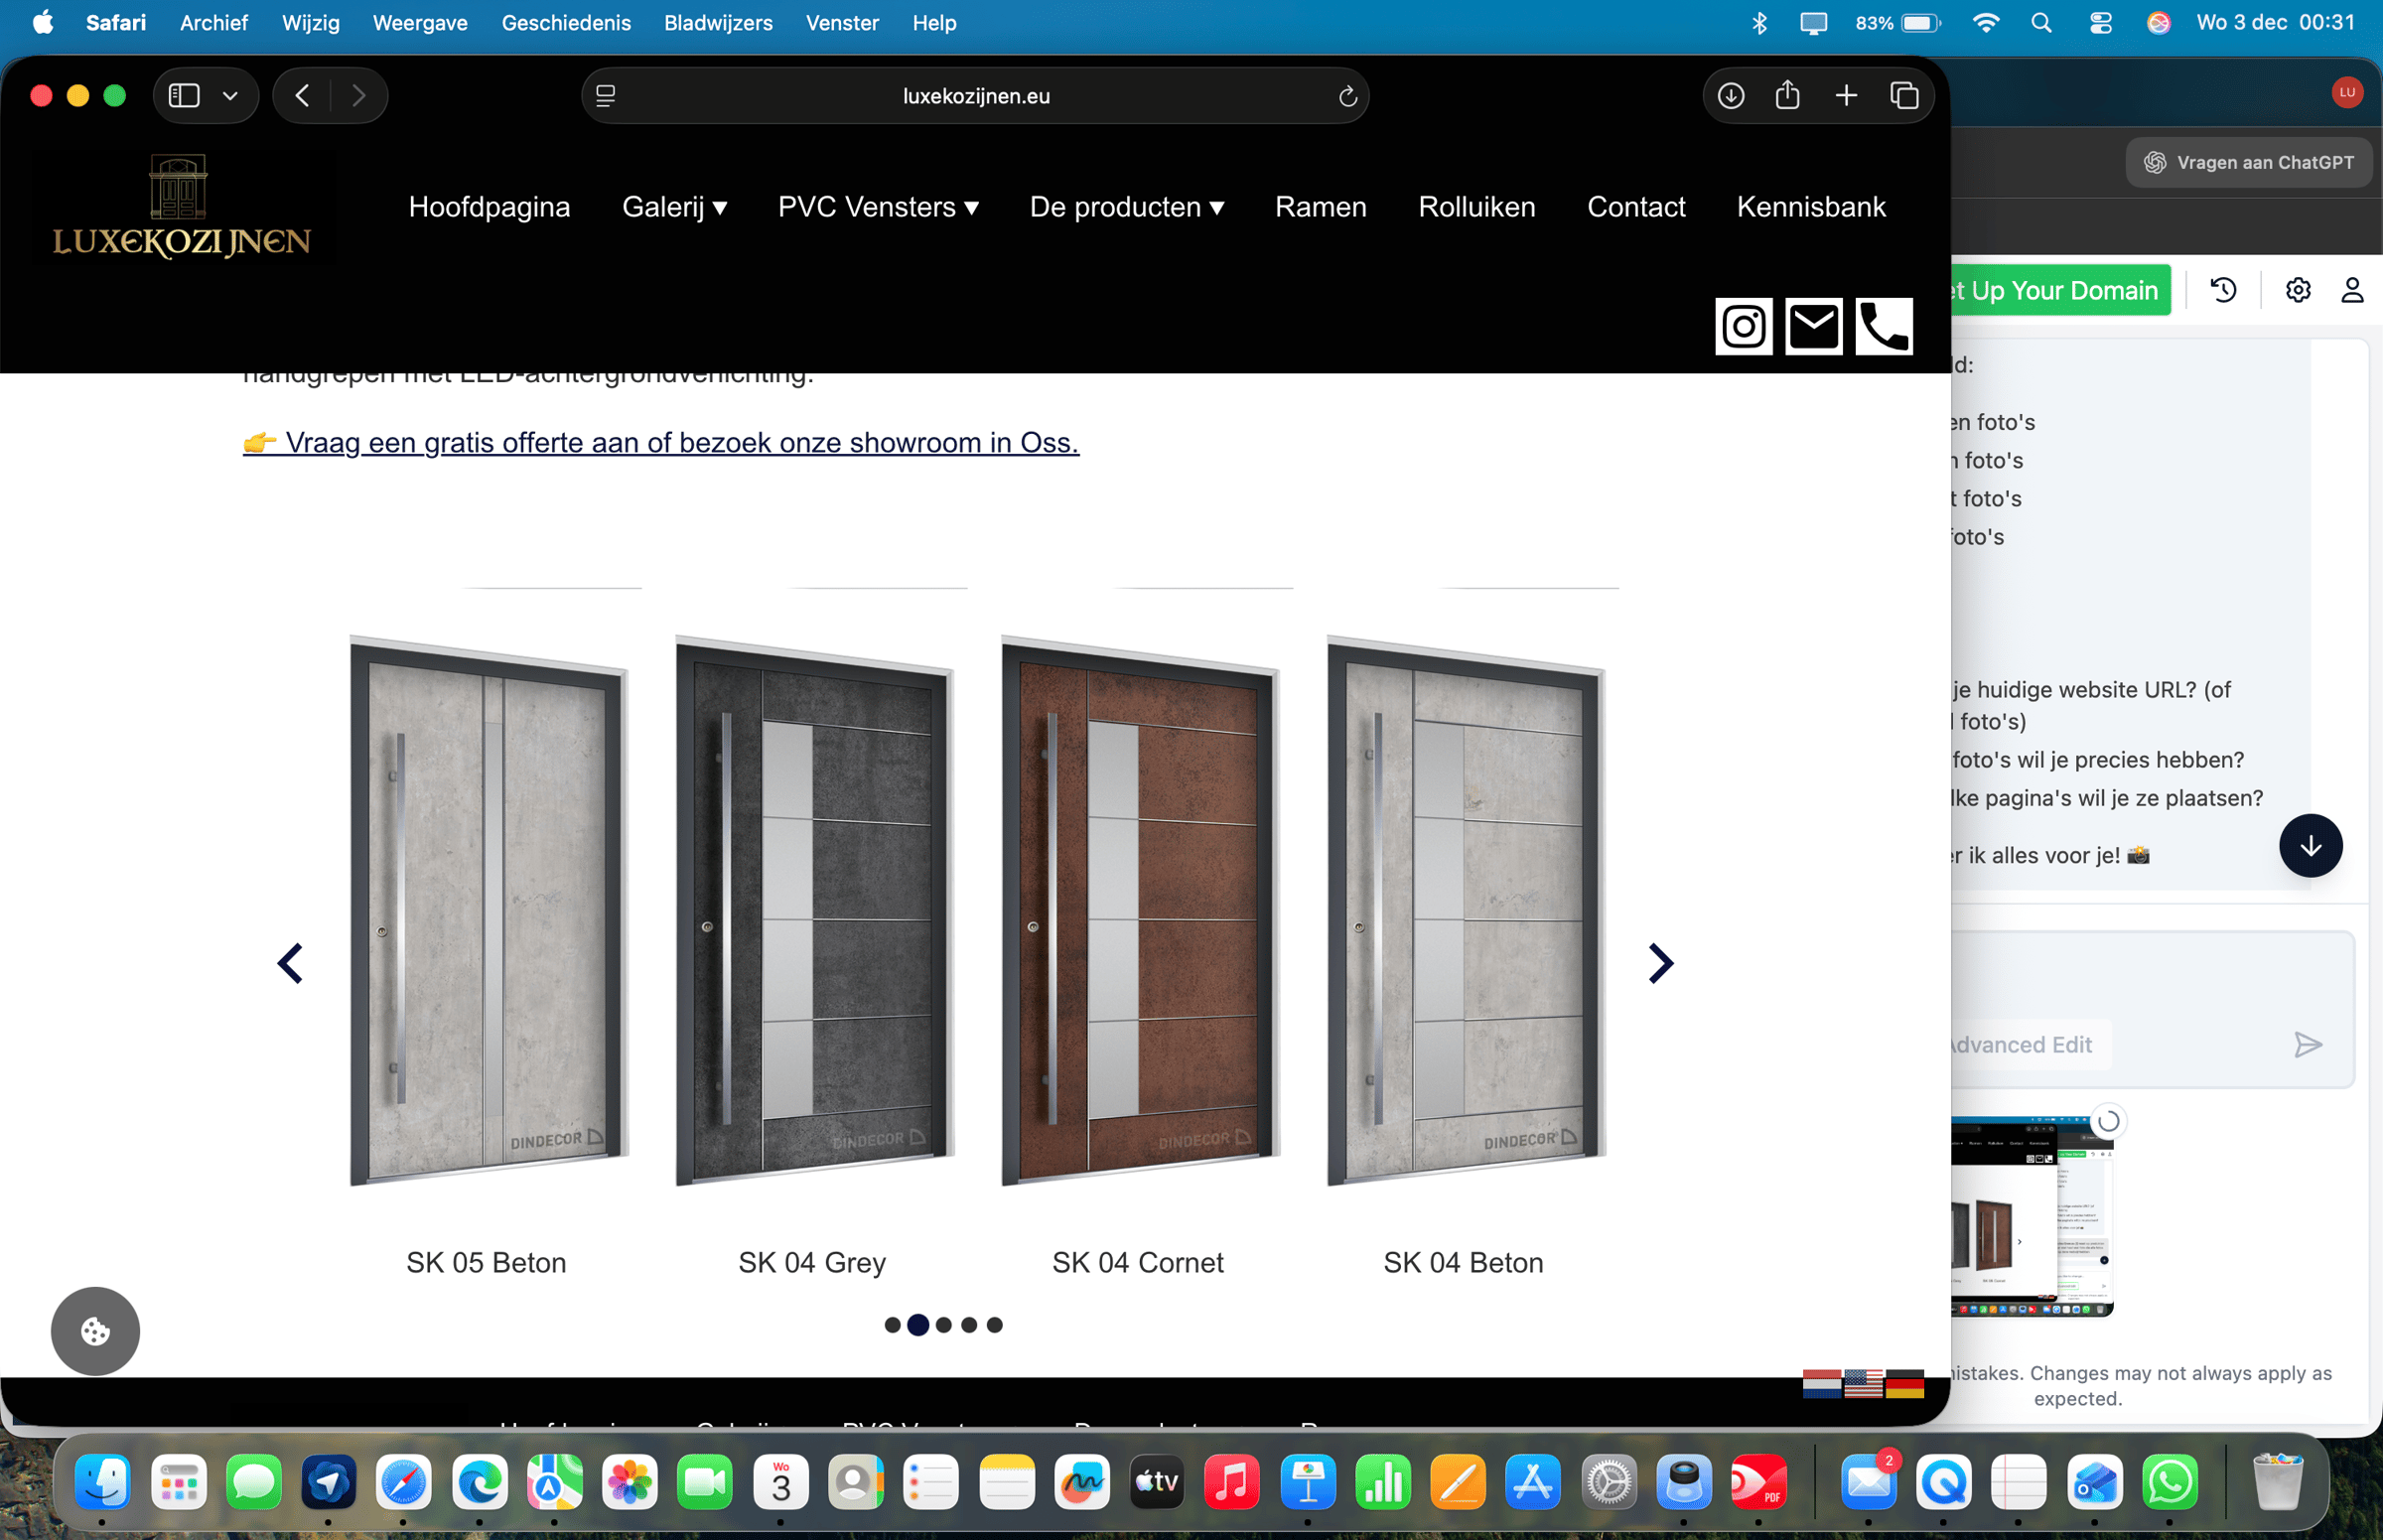Open the Geschiedenis menu in the menu bar
Image resolution: width=2383 pixels, height=1540 pixels.
pyautogui.click(x=566, y=22)
